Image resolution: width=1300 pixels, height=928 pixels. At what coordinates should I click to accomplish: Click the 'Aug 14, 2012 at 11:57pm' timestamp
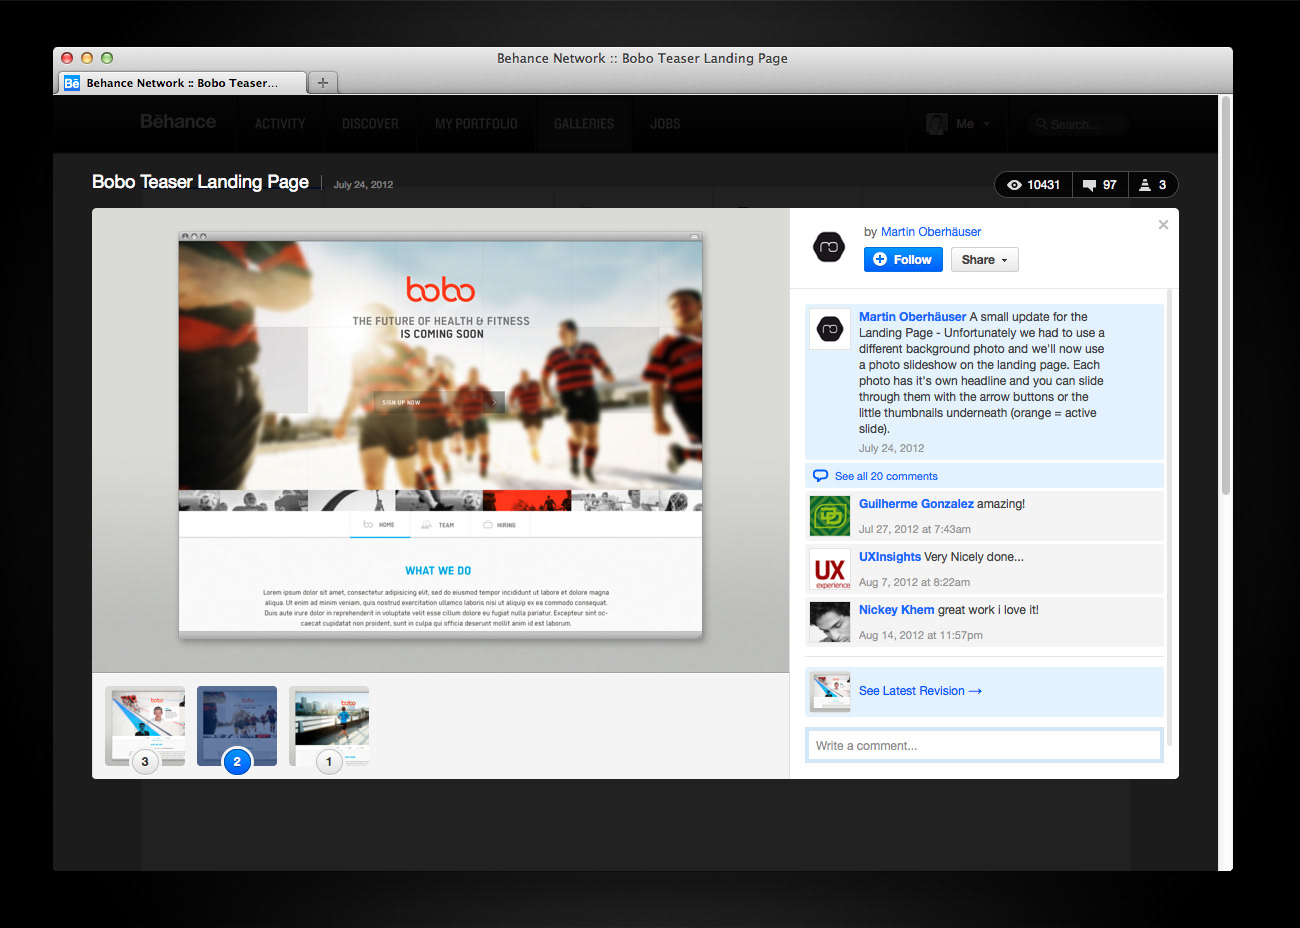point(921,635)
